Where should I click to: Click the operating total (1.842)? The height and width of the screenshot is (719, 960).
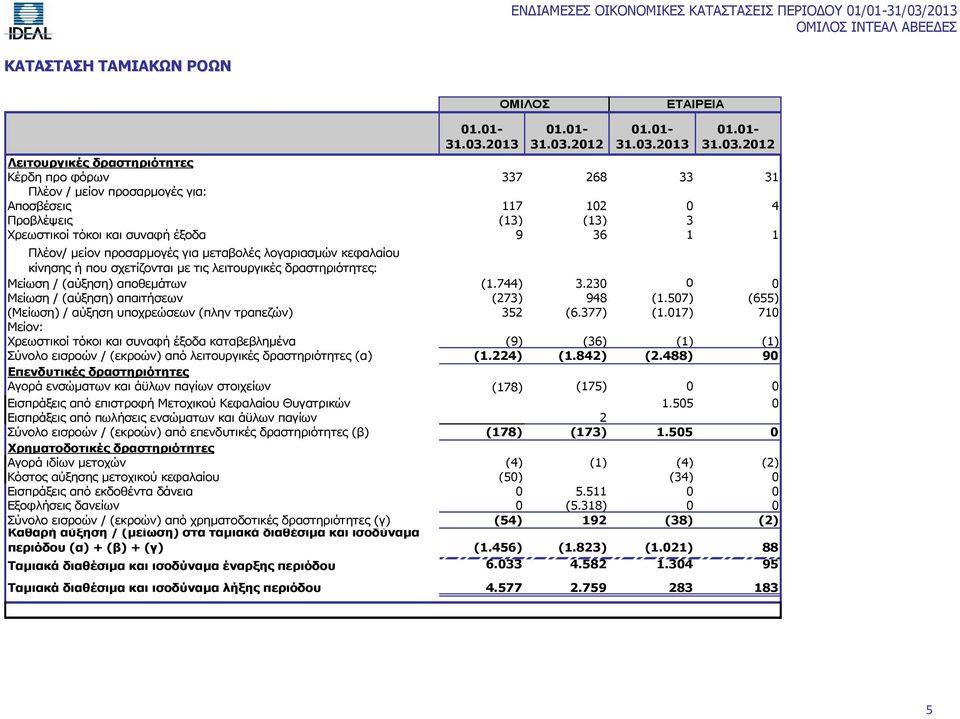tap(583, 356)
